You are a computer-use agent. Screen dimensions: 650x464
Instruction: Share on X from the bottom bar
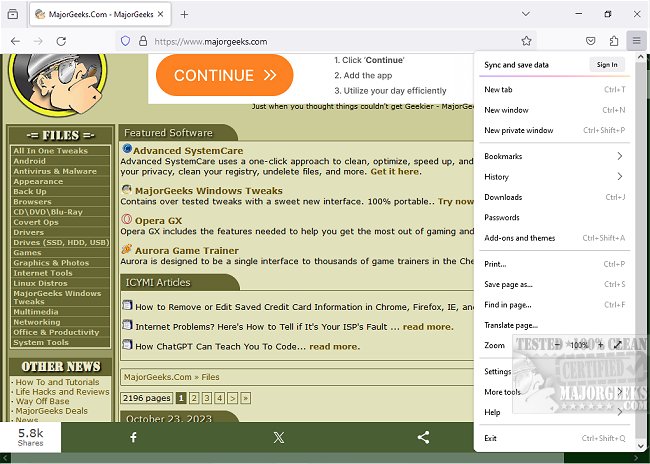(279, 437)
